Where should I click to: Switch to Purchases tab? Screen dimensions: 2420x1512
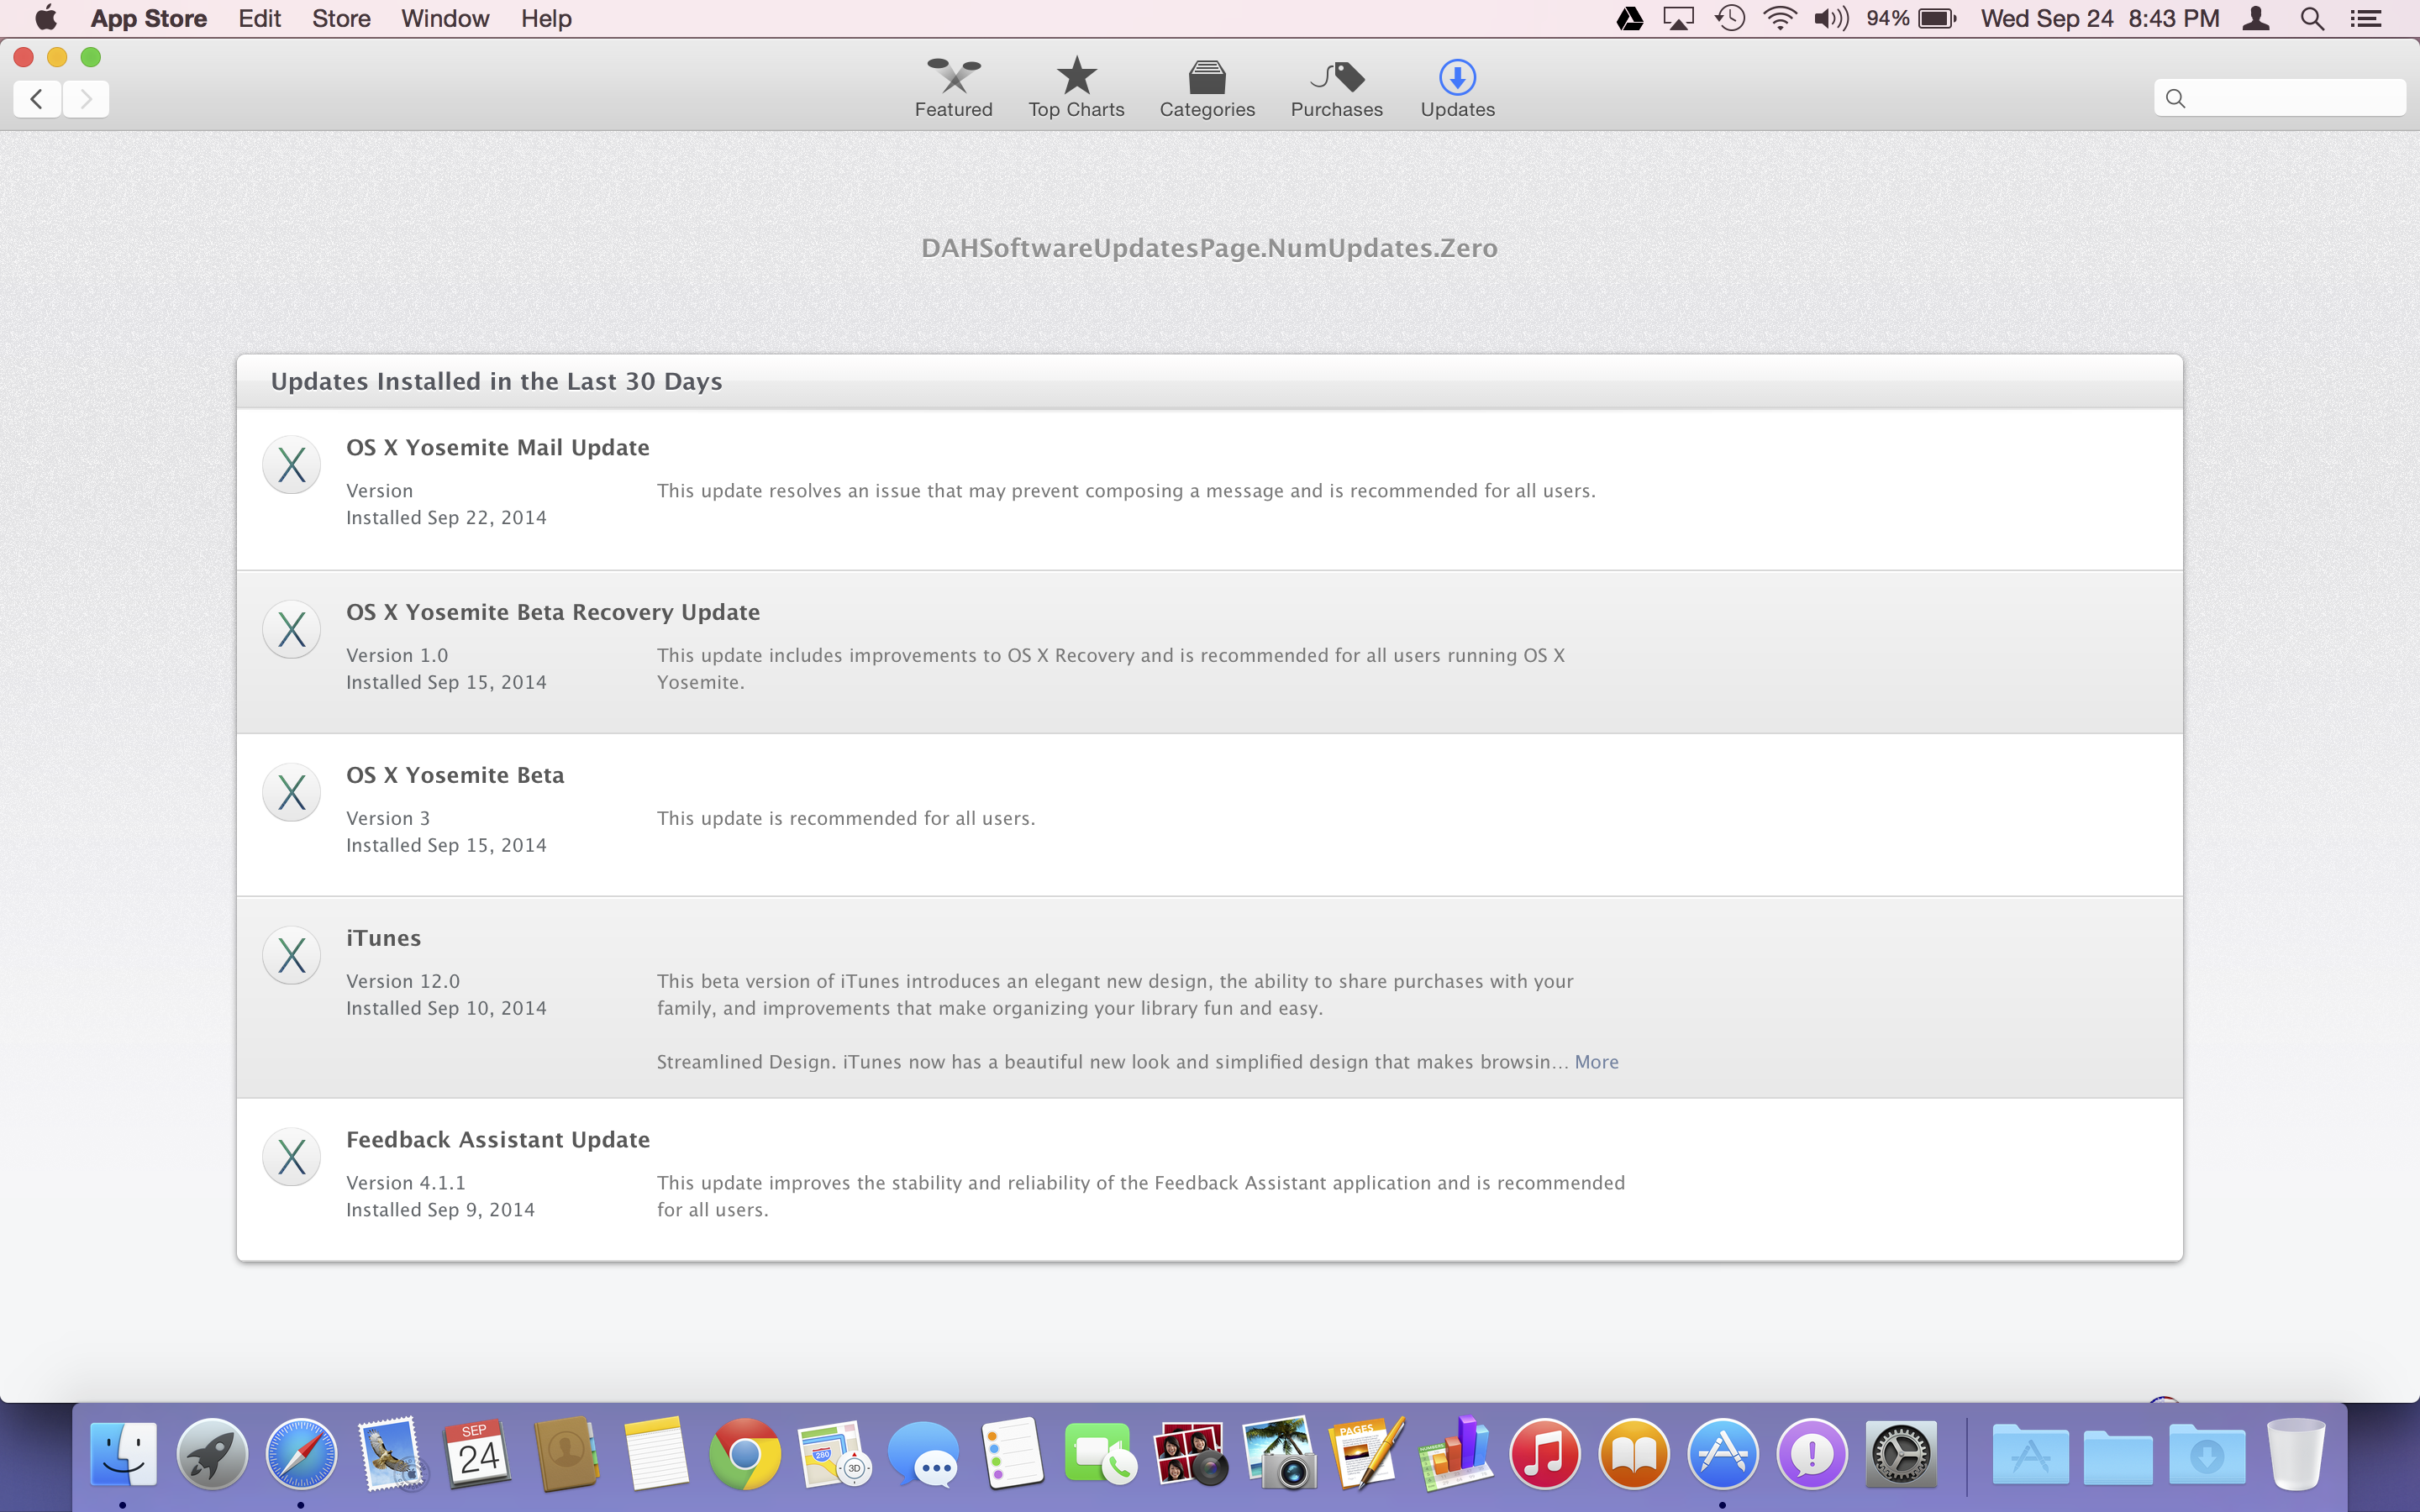pyautogui.click(x=1336, y=88)
